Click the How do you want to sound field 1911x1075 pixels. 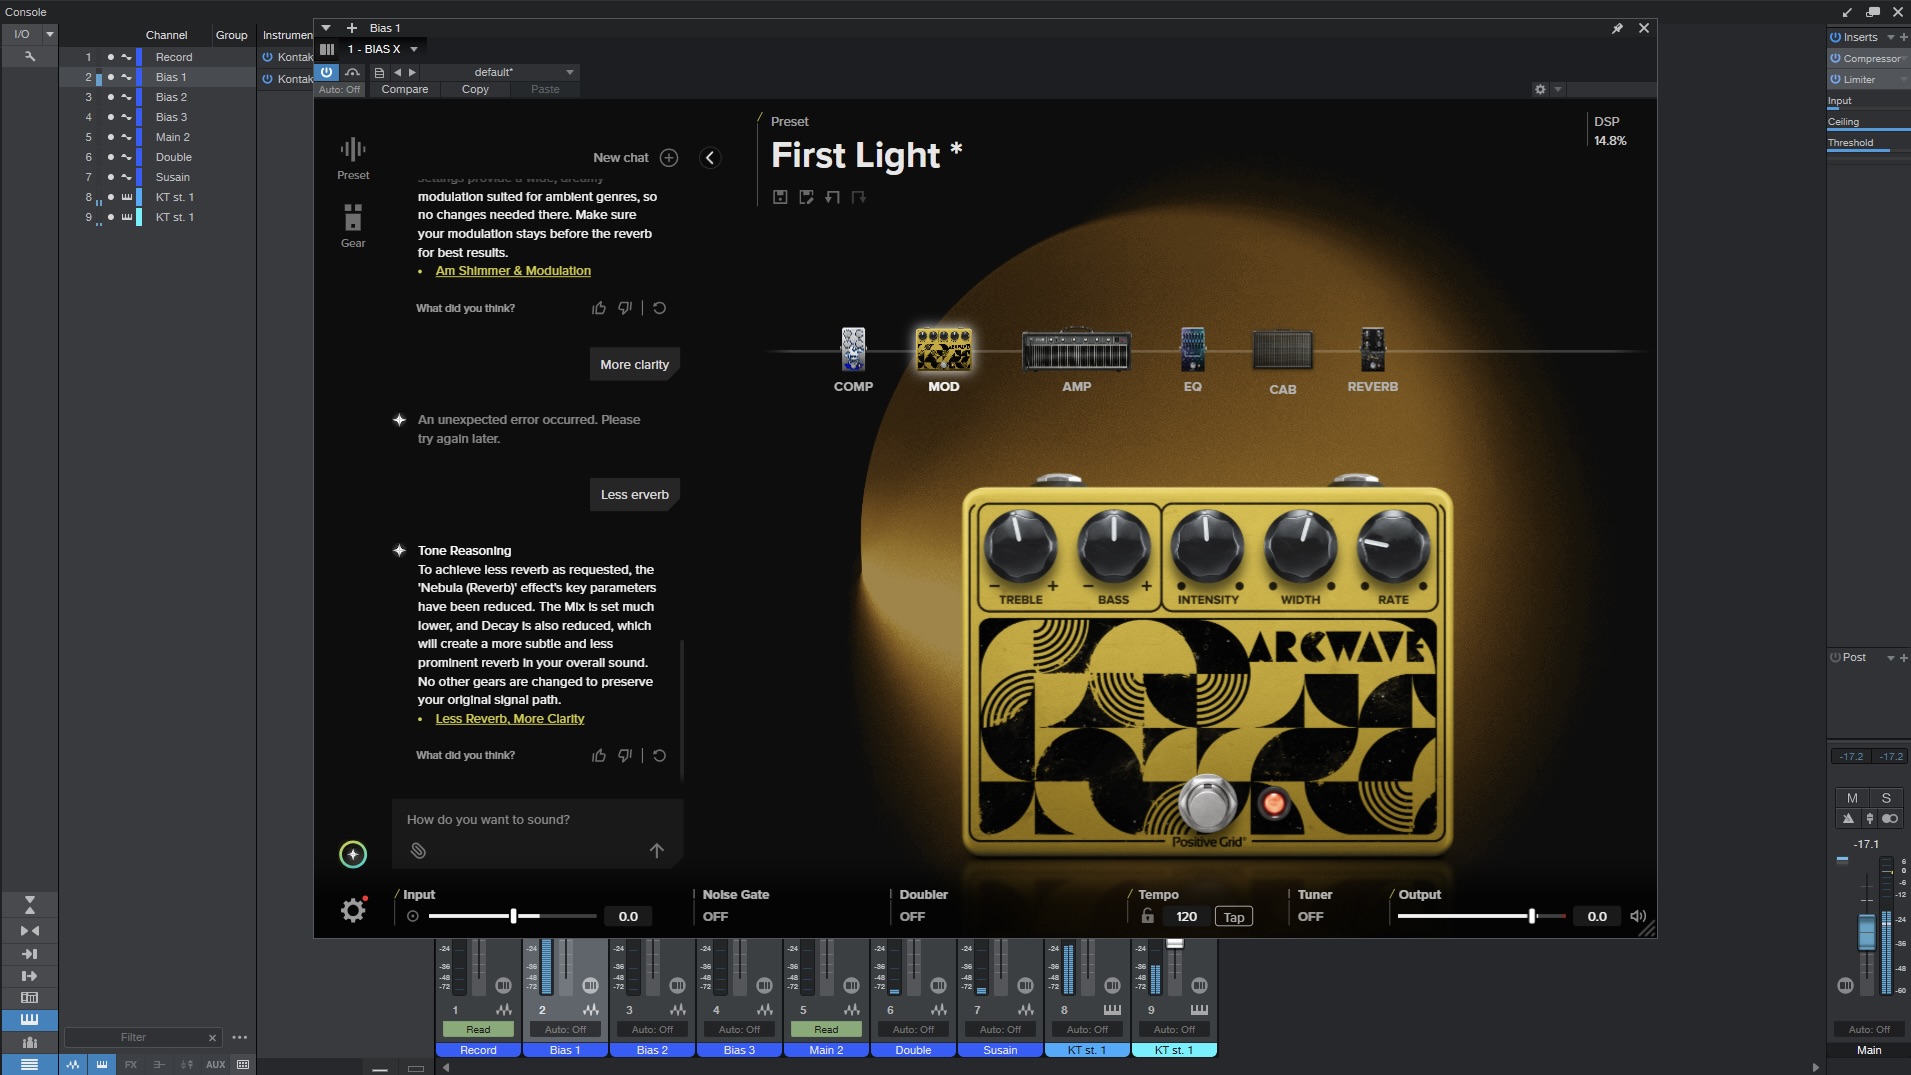click(x=538, y=820)
